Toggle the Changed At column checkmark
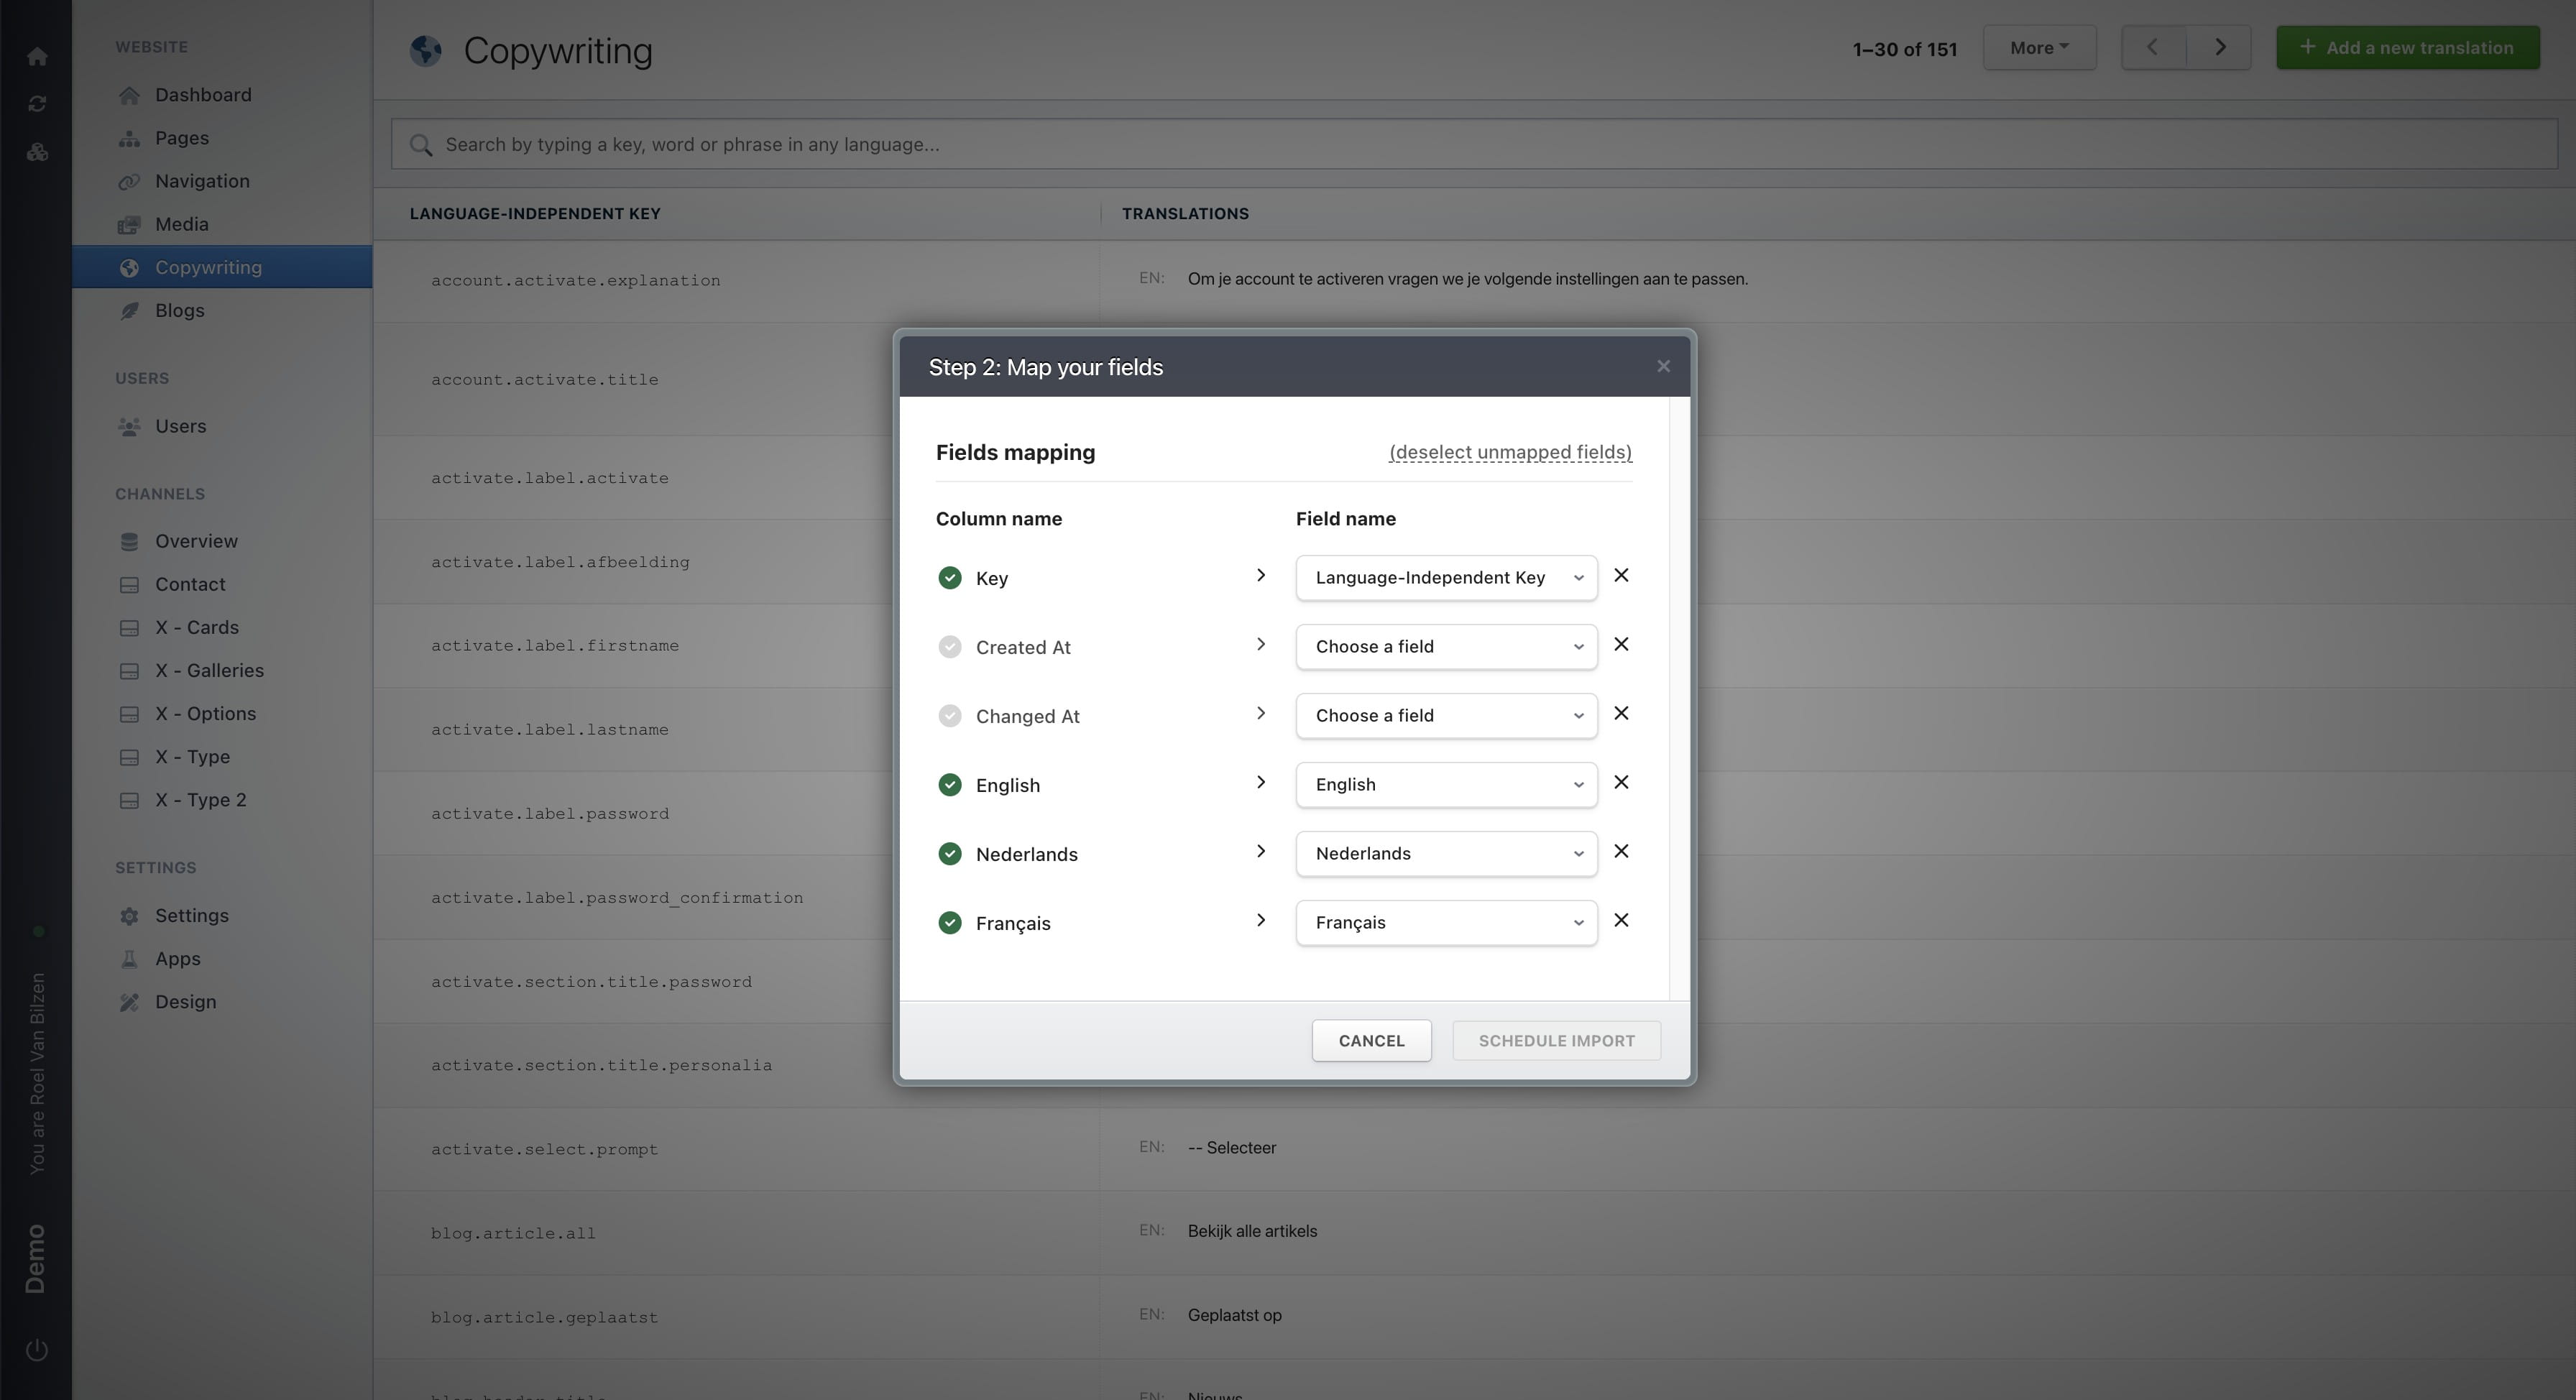 pos(950,715)
